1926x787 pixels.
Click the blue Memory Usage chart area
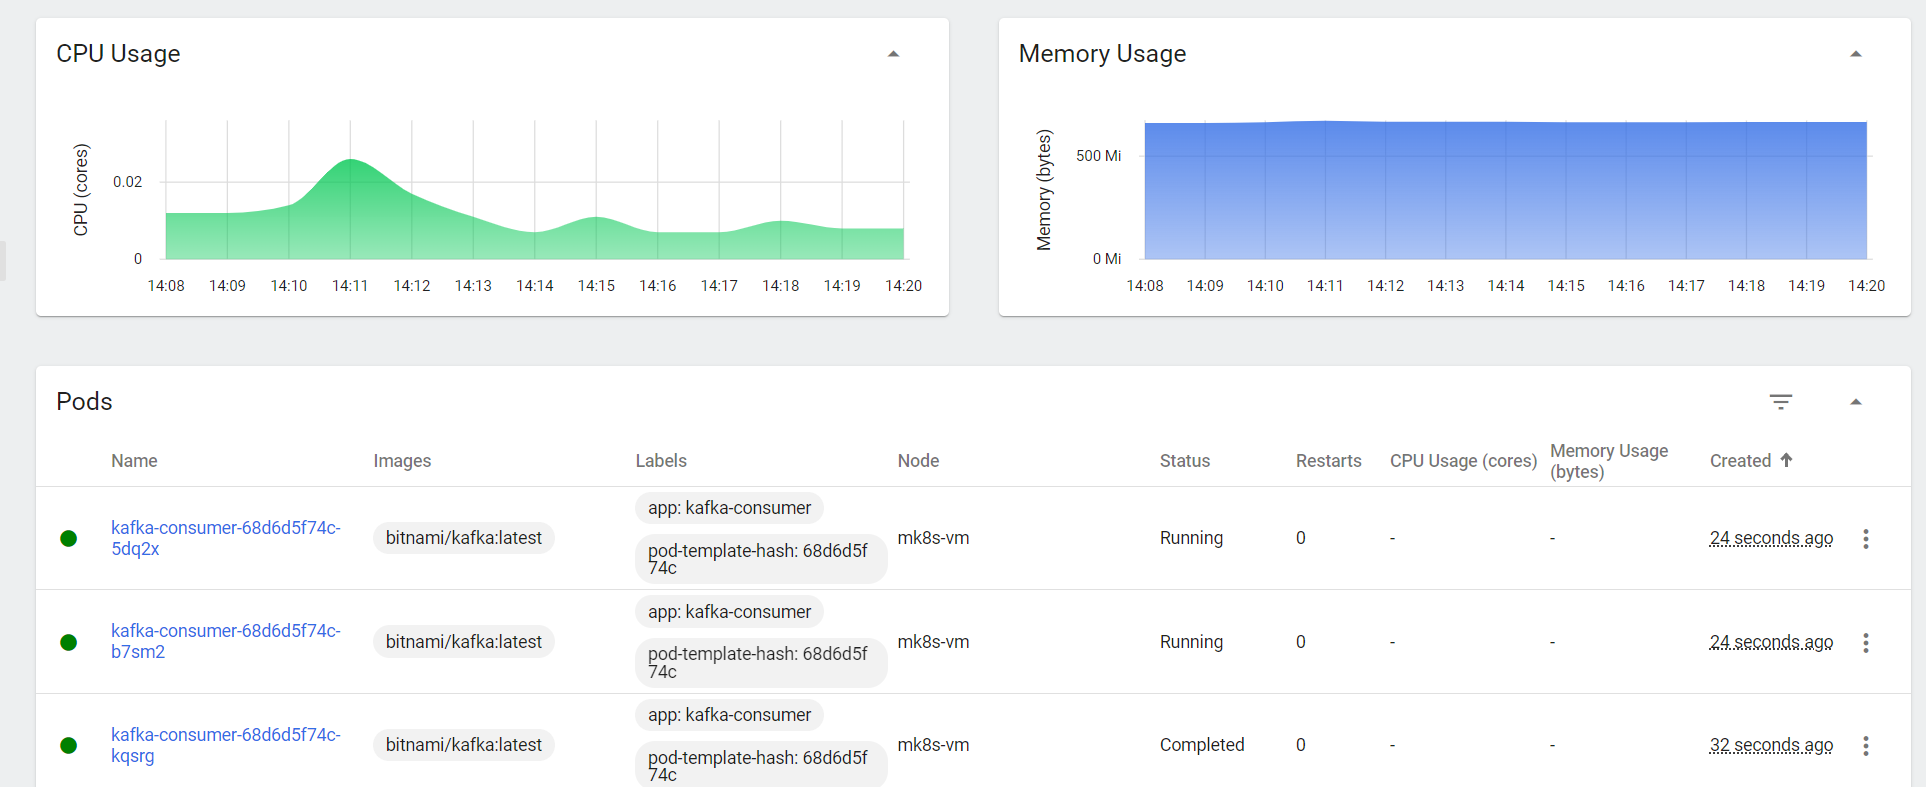tap(1505, 190)
